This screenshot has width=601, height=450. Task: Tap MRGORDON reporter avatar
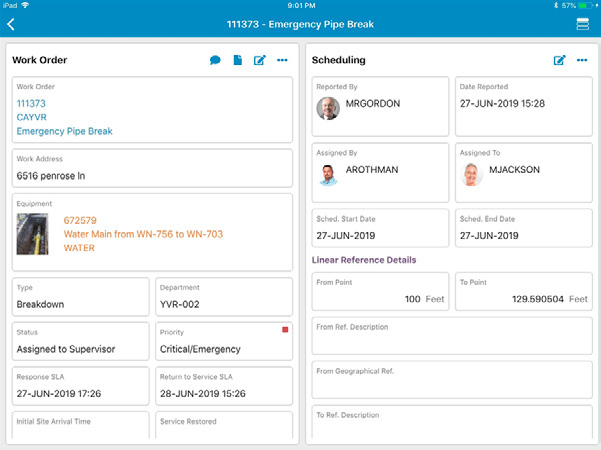click(328, 108)
